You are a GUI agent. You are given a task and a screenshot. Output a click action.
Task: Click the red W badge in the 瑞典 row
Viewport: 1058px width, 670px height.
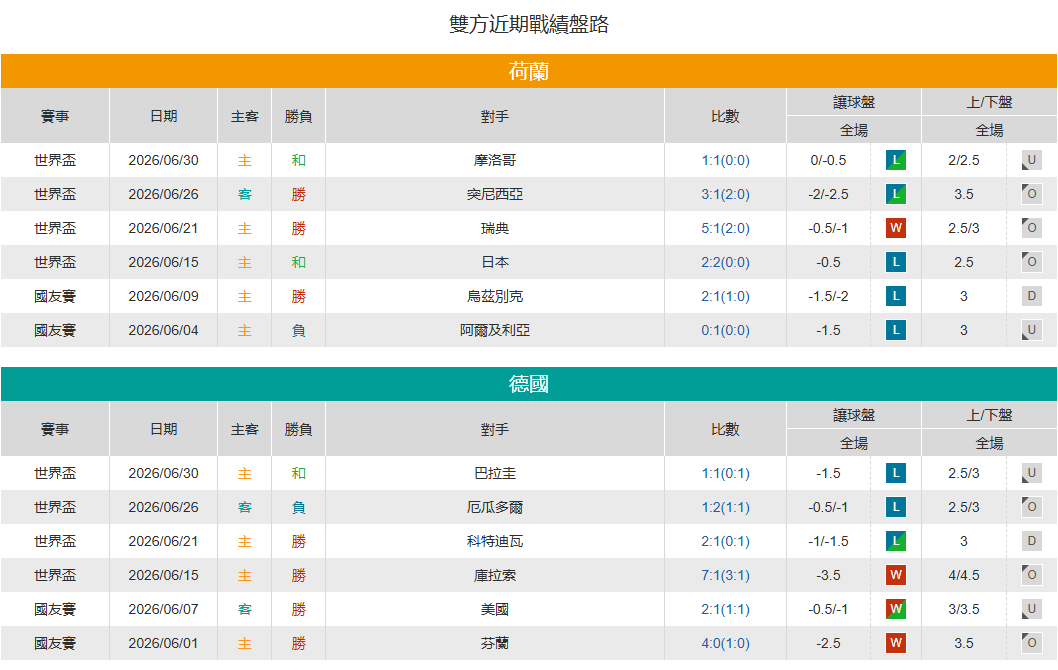(895, 228)
